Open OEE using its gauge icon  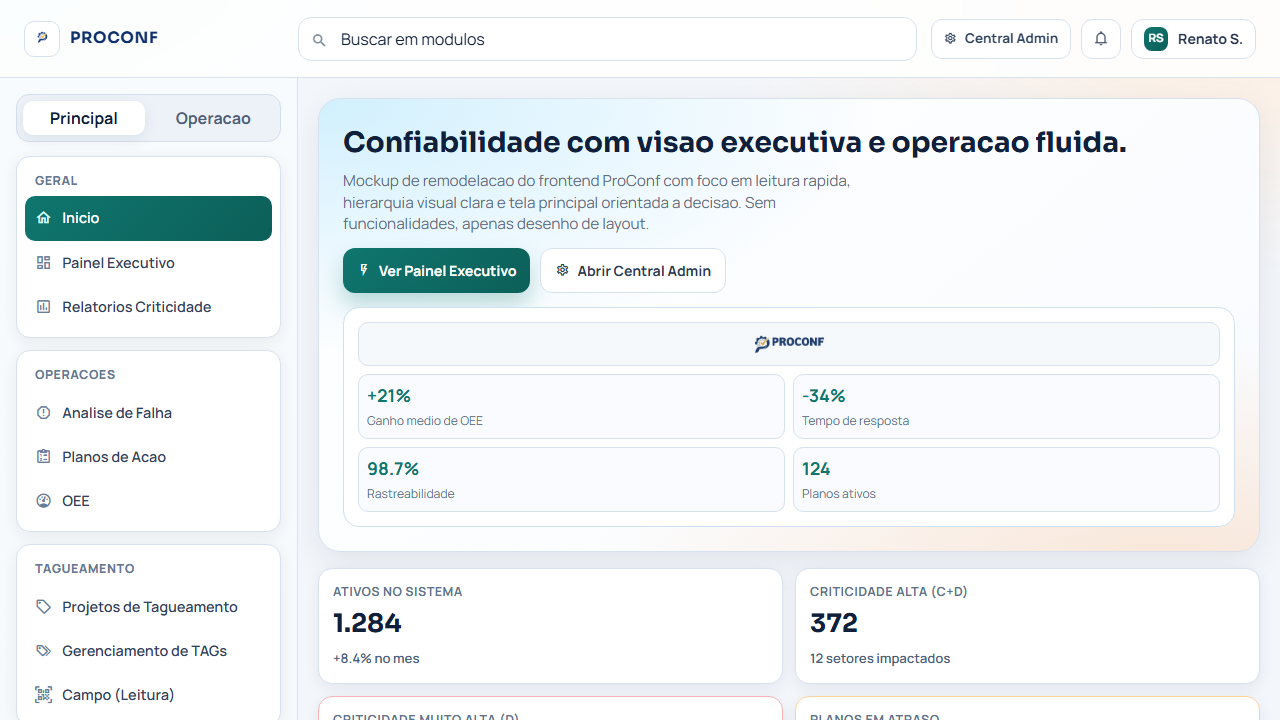42,500
